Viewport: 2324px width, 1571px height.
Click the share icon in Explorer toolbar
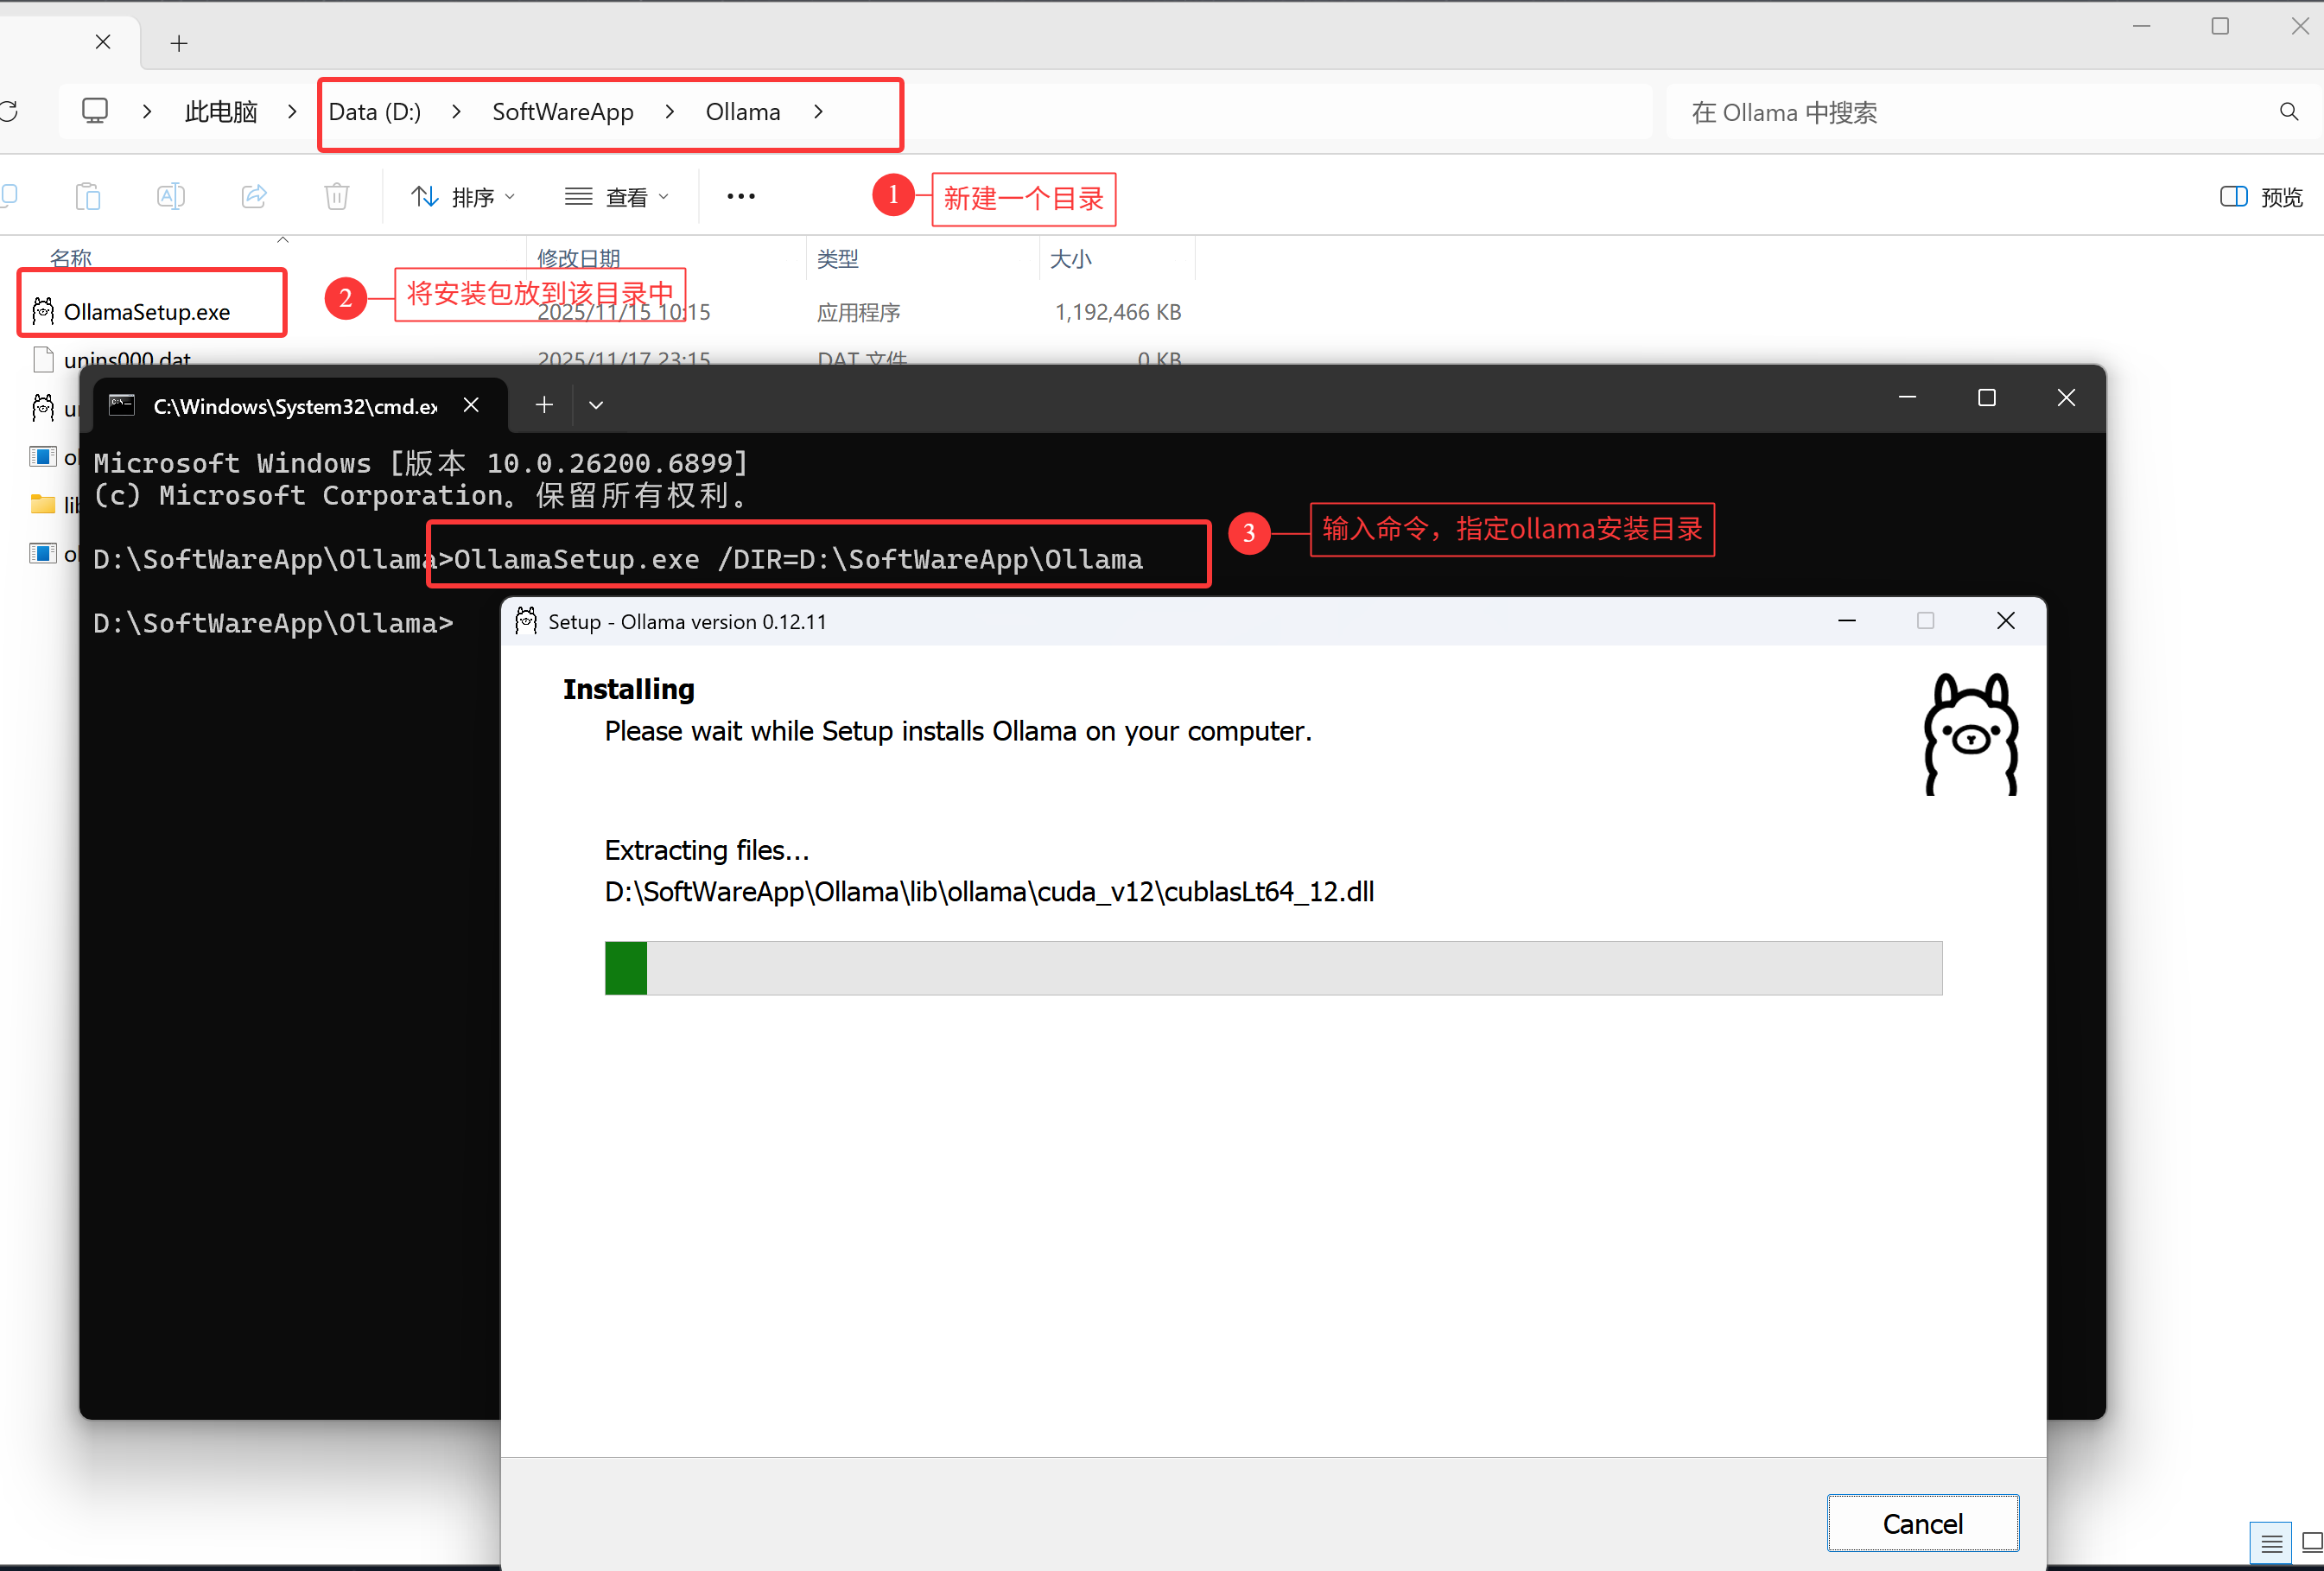tap(254, 196)
